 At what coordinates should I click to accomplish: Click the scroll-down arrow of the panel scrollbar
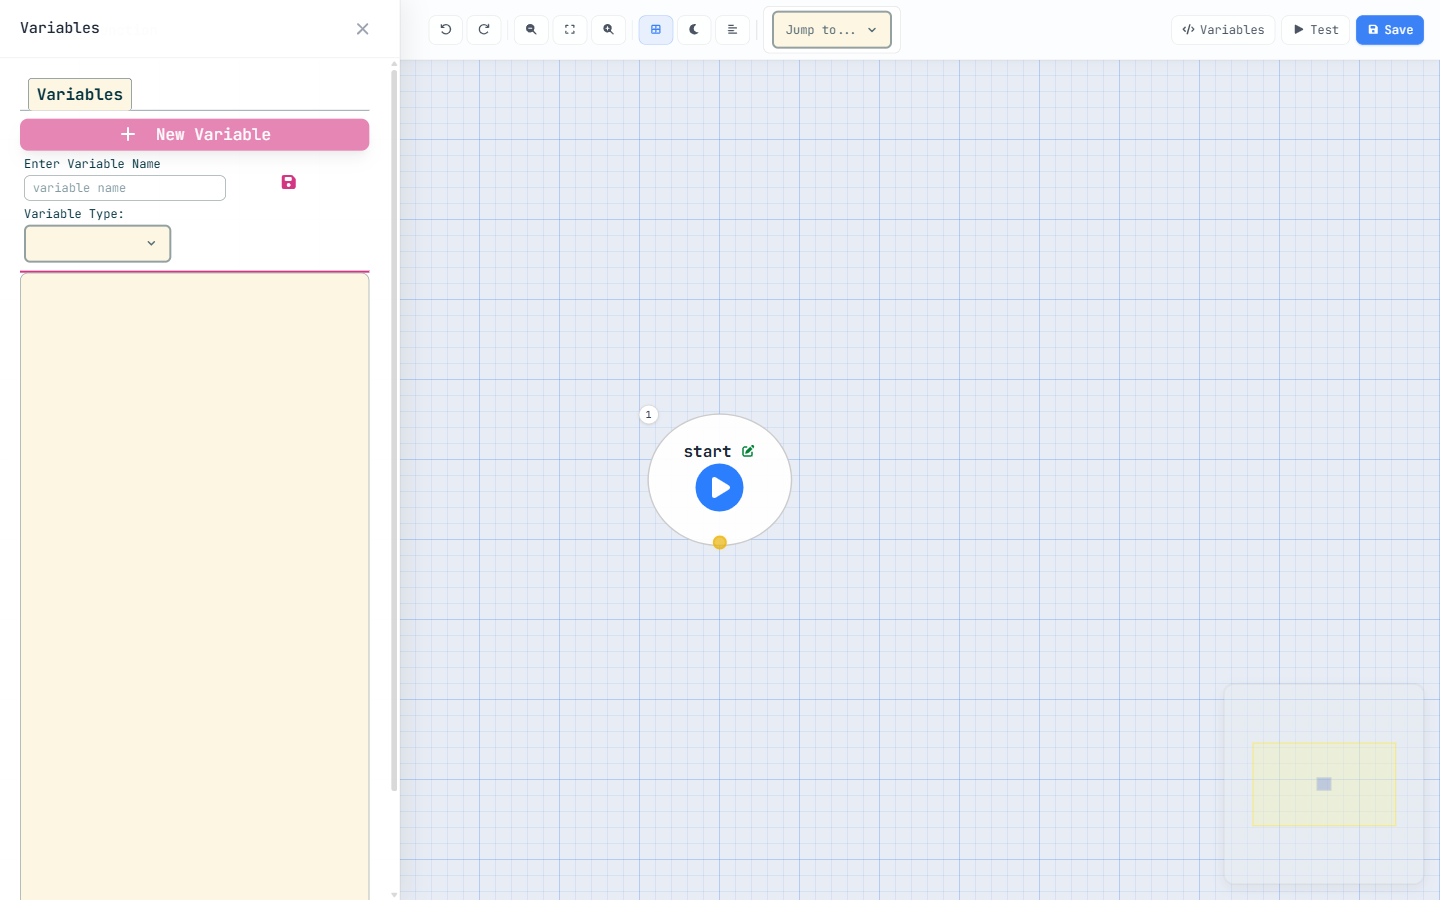(394, 894)
